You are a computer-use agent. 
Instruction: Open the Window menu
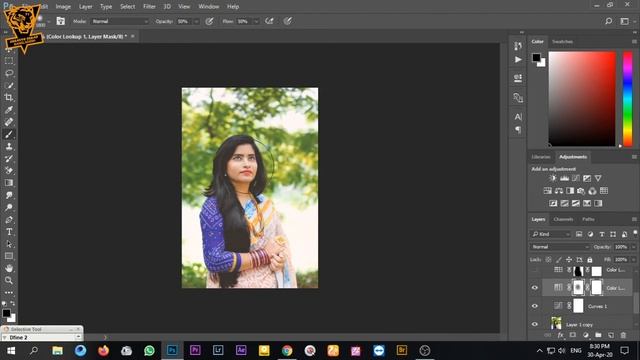pos(209,7)
